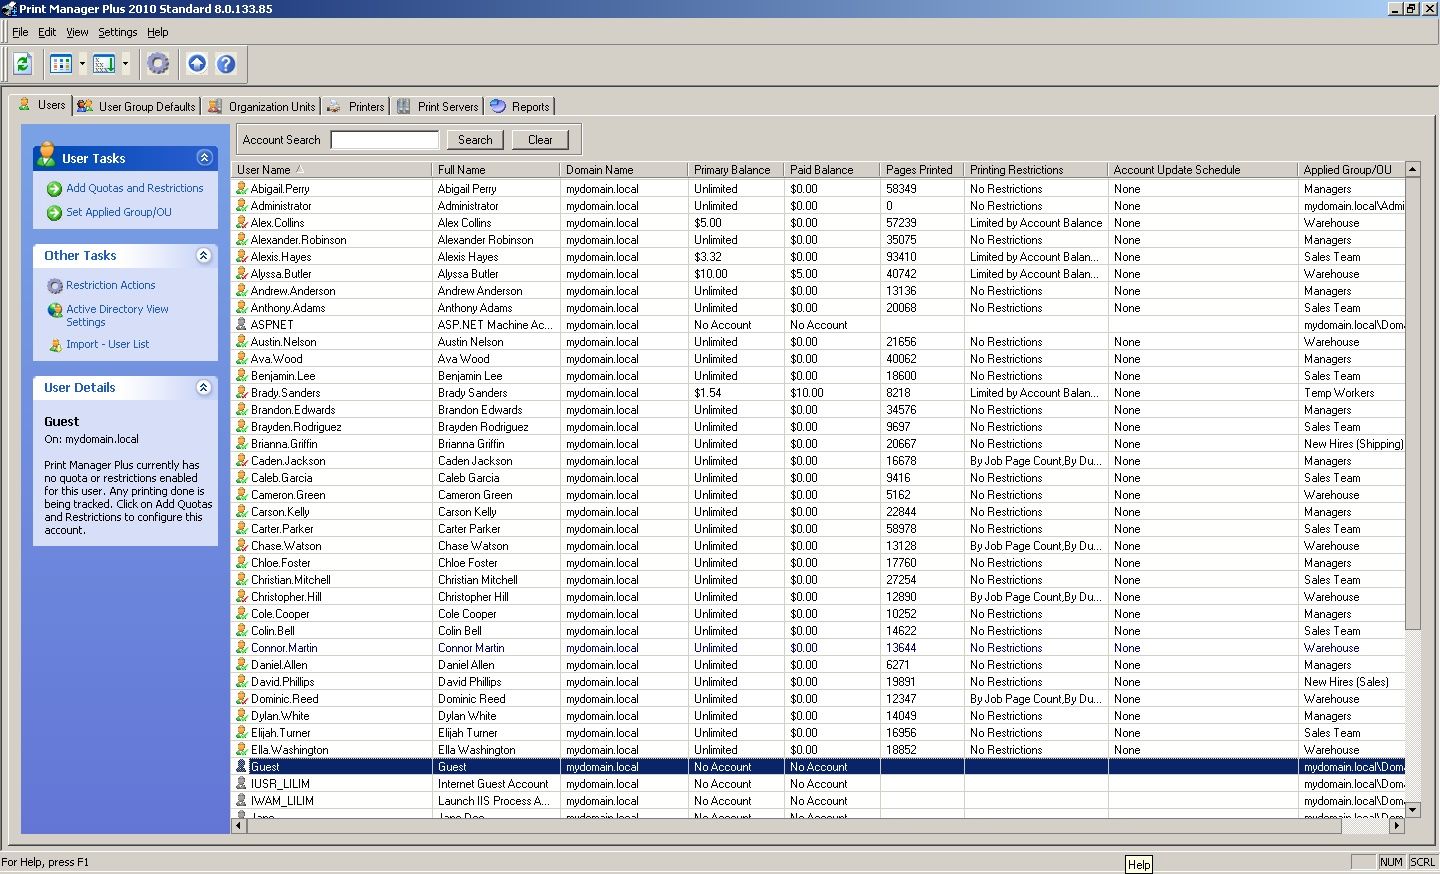Screen dimensions: 1440x874
Task: Collapse the User Details panel
Action: point(204,387)
